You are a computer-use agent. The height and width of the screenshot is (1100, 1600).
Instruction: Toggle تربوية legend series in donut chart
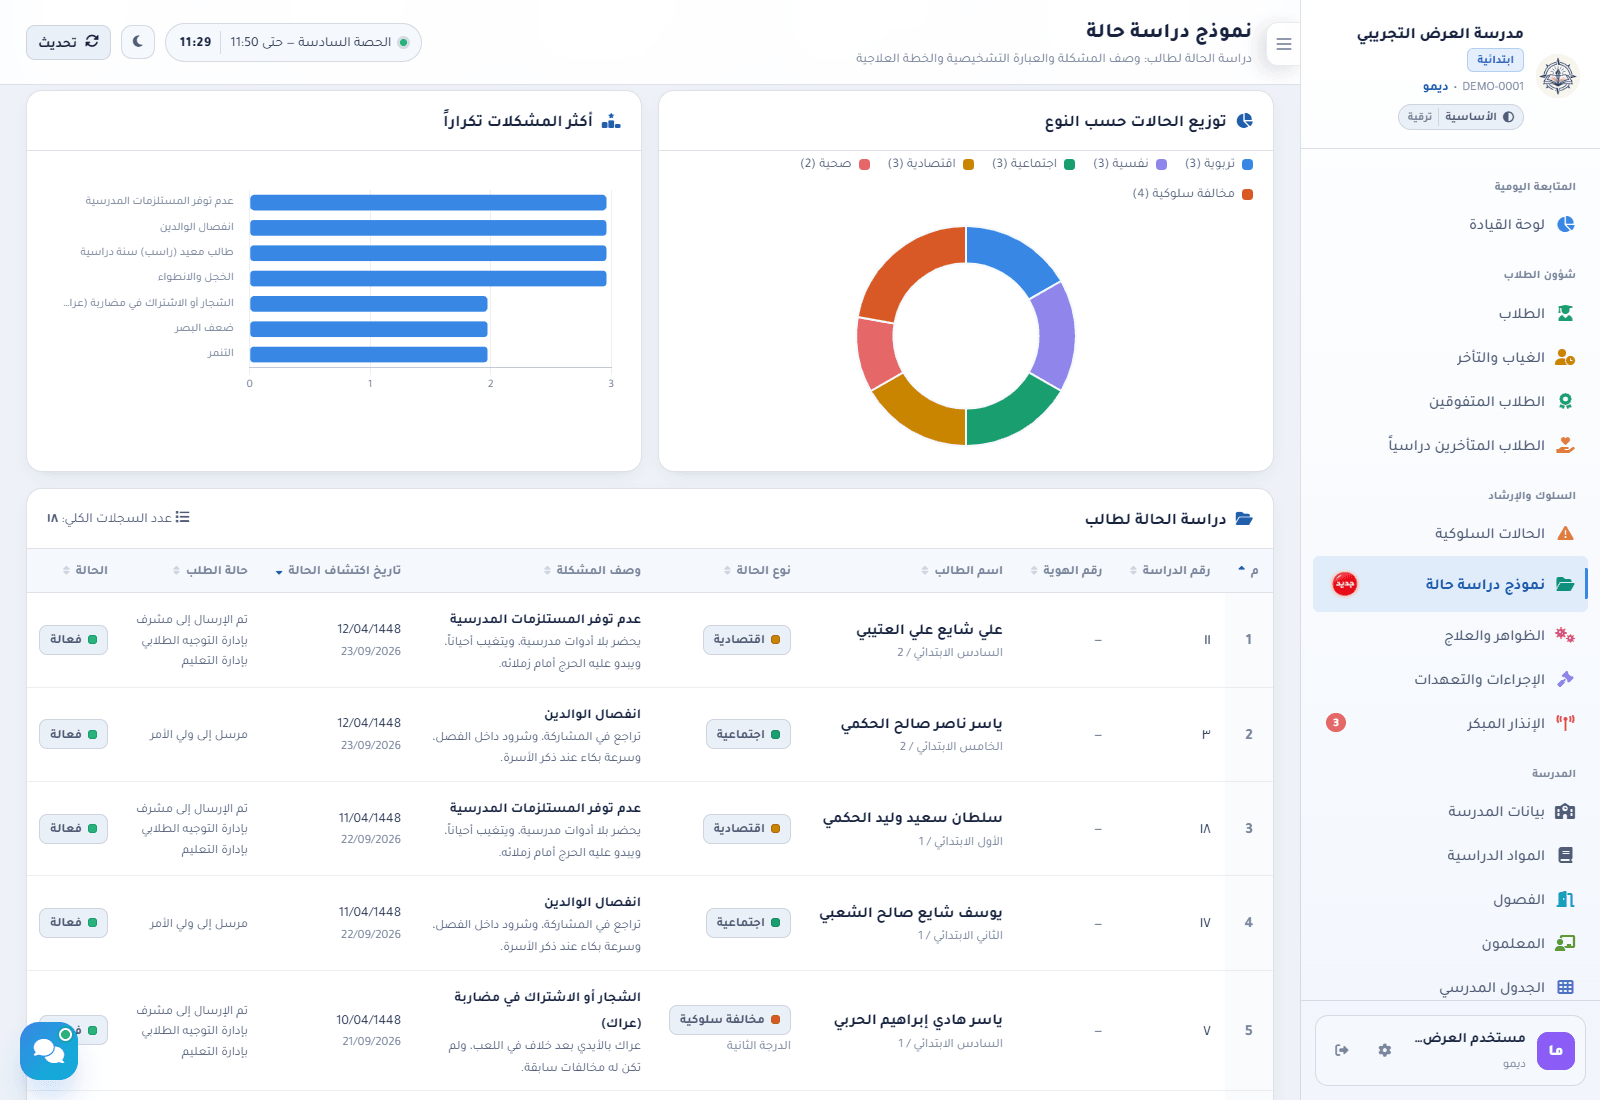(1218, 164)
